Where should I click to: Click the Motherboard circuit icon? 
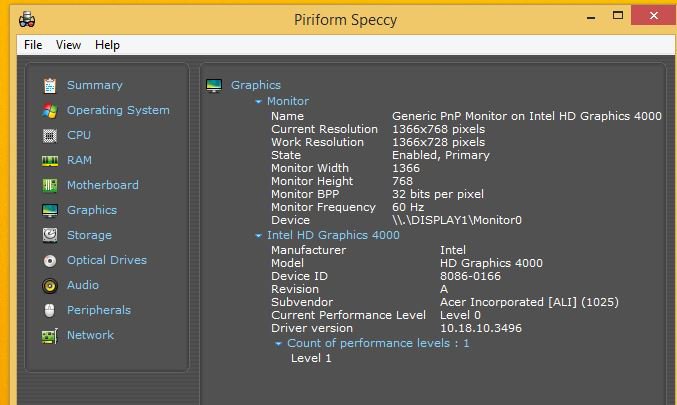(50, 185)
